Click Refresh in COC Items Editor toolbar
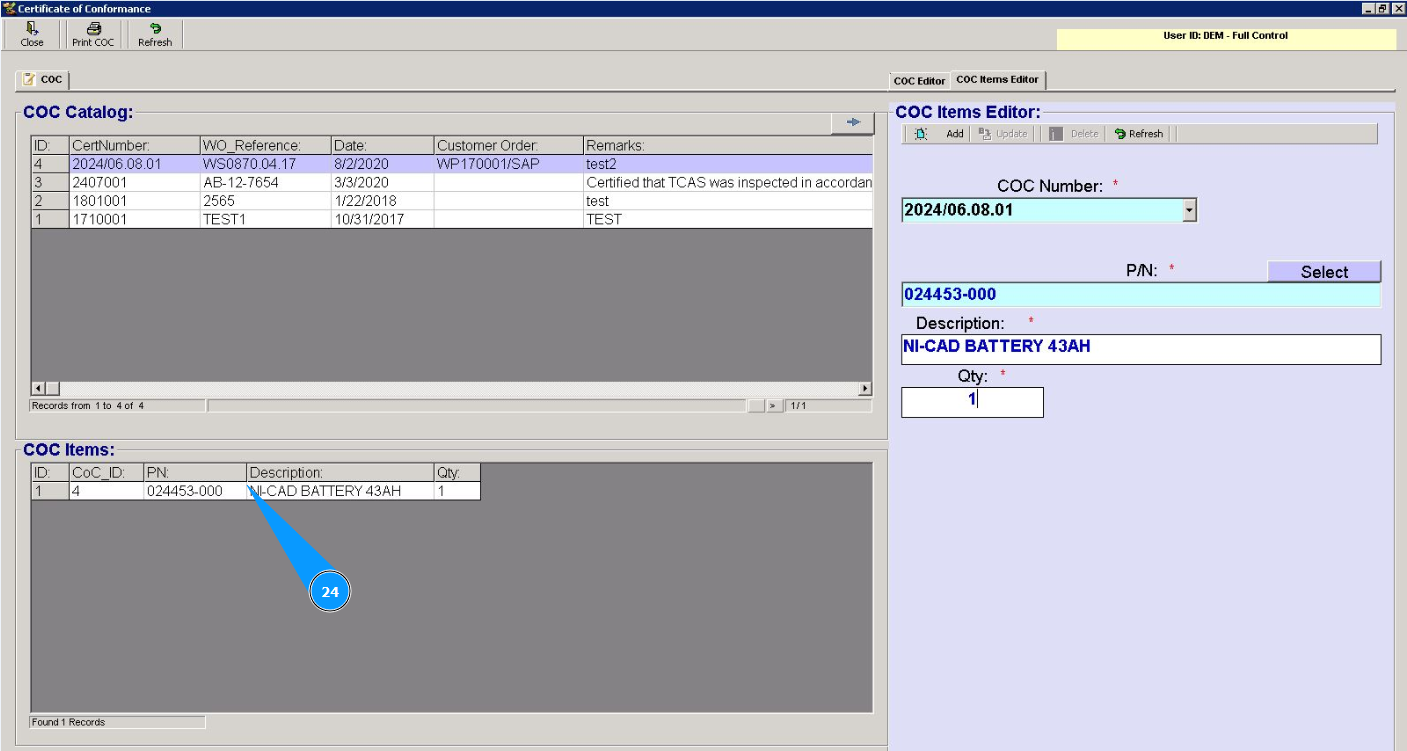The image size is (1407, 751). [1139, 134]
